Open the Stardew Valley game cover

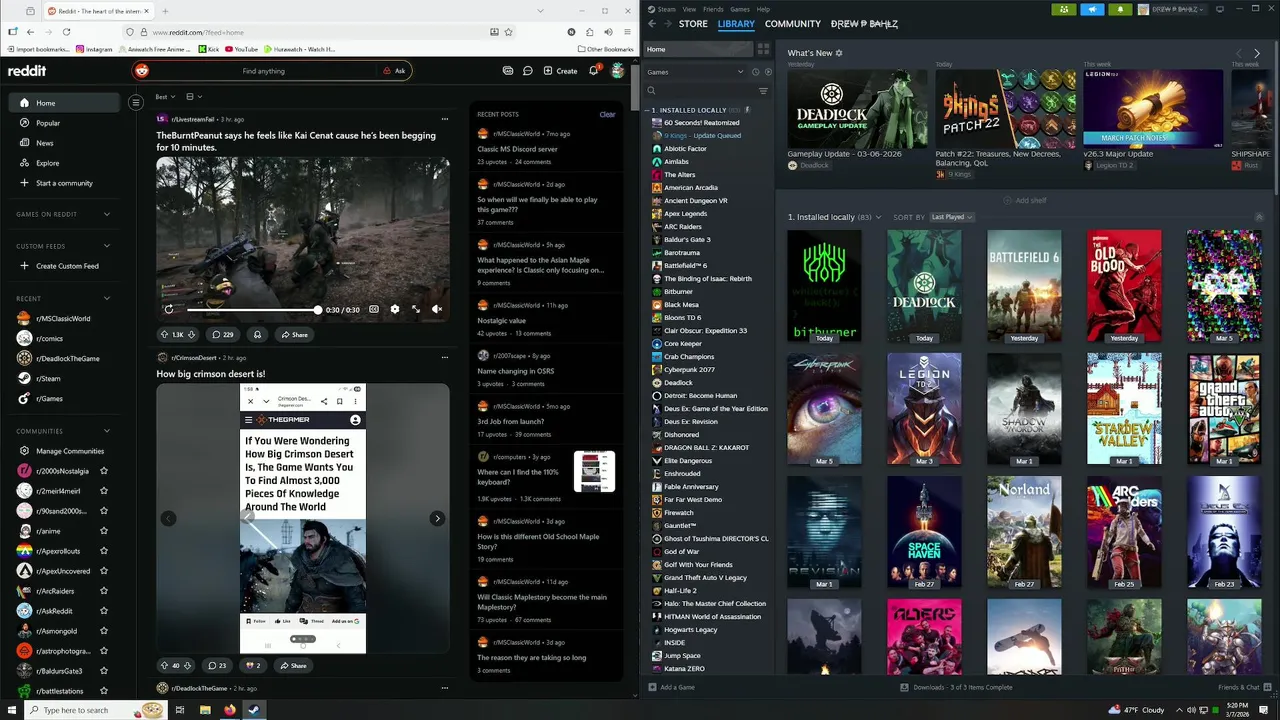tap(1124, 409)
